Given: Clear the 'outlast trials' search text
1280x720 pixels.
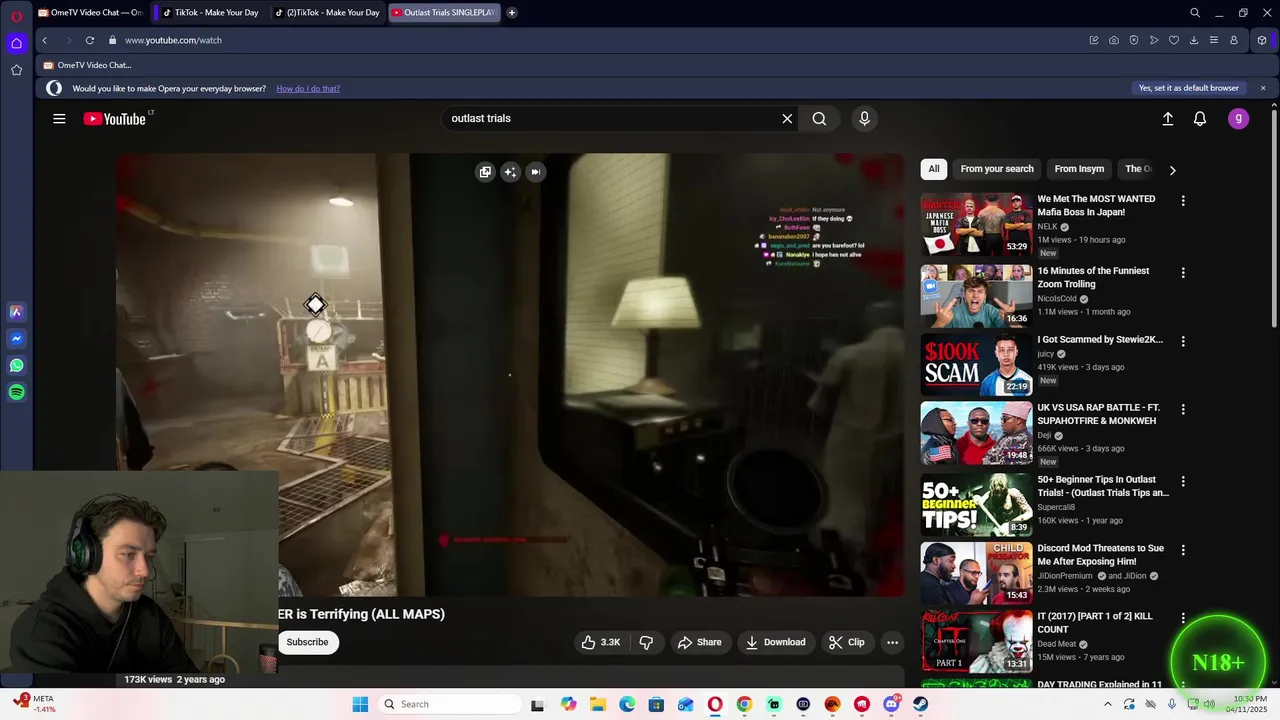Looking at the screenshot, I should tap(787, 119).
